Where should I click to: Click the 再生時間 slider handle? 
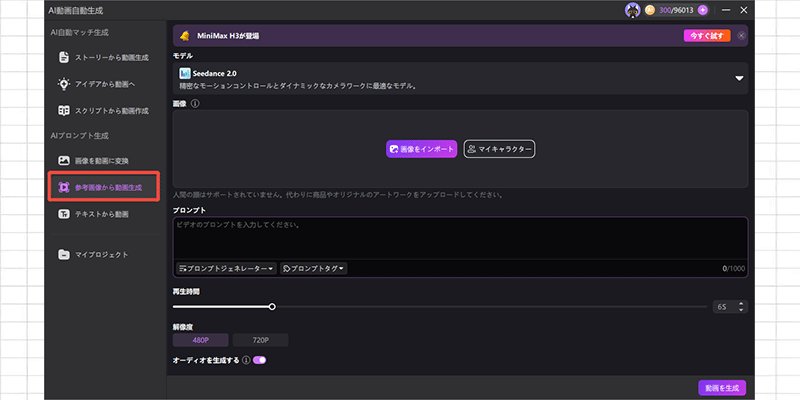coord(272,307)
